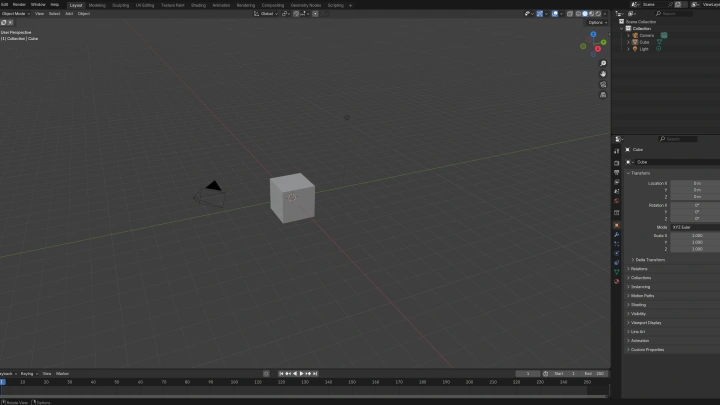Open the Window menu
Image resolution: width=720 pixels, height=405 pixels.
(x=38, y=5)
